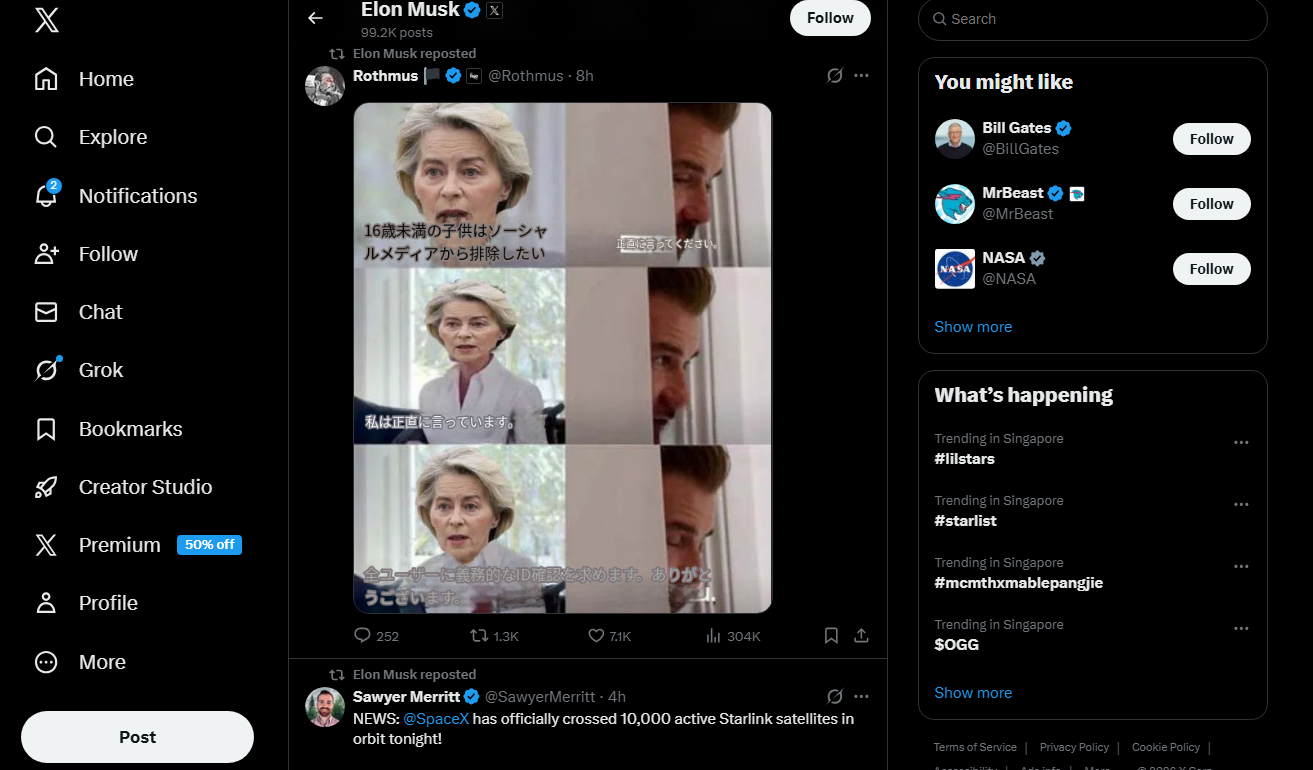Click the Search input field

coord(1100,19)
